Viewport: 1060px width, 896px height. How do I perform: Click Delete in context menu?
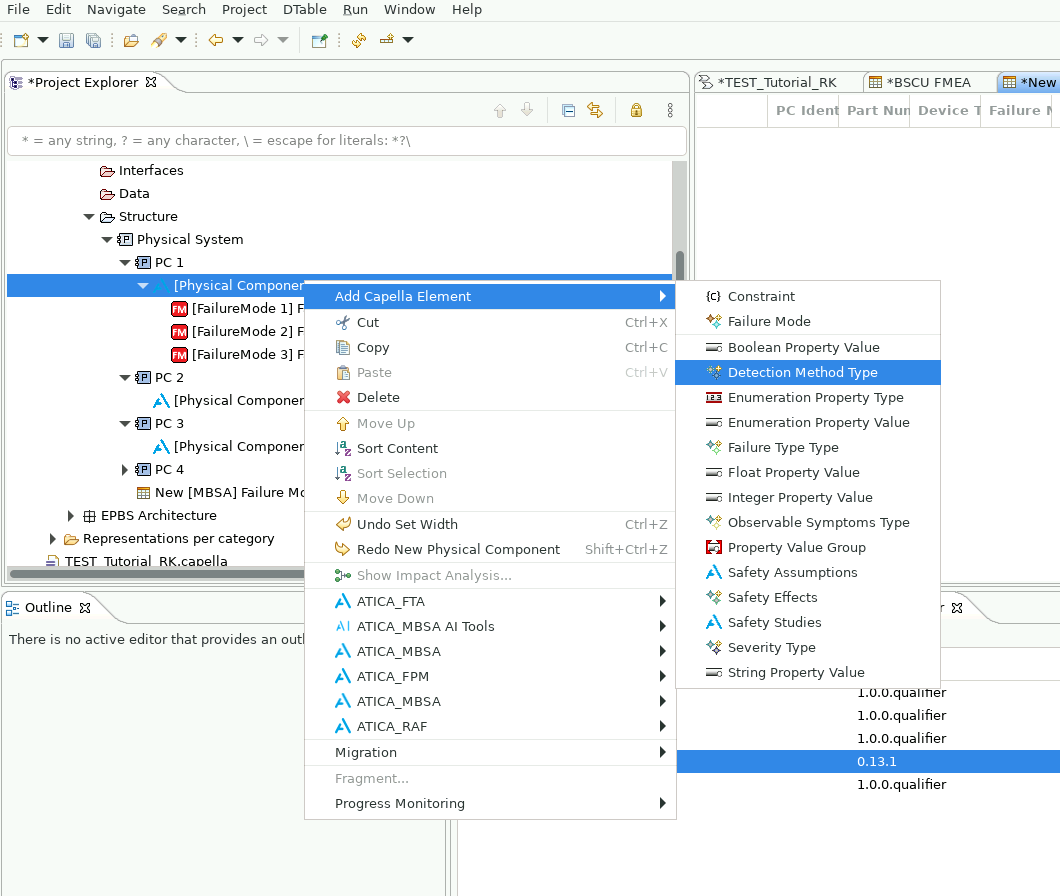point(490,398)
